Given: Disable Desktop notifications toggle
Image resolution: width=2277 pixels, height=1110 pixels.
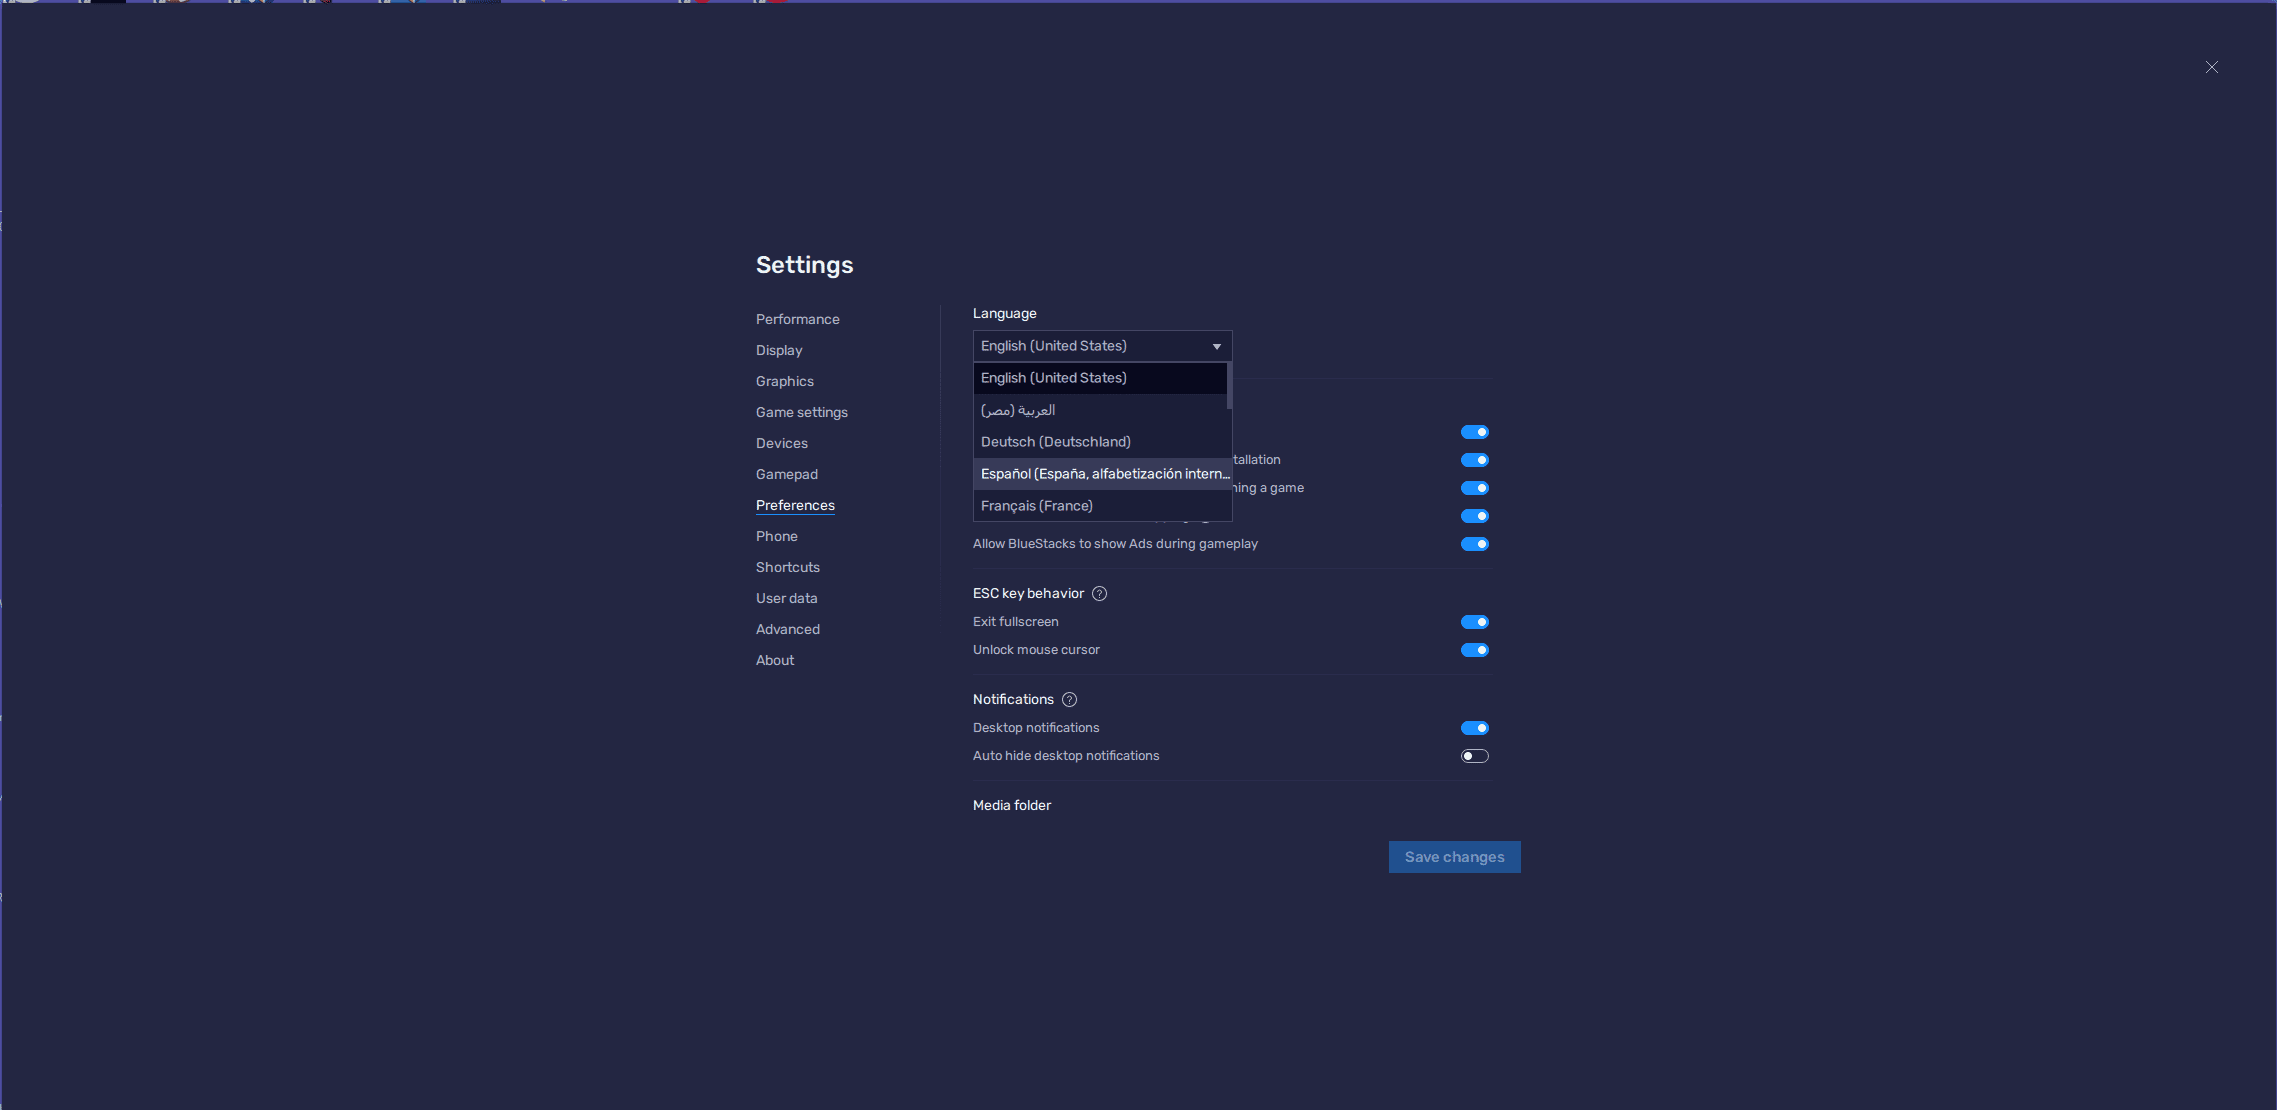Looking at the screenshot, I should (1474, 728).
